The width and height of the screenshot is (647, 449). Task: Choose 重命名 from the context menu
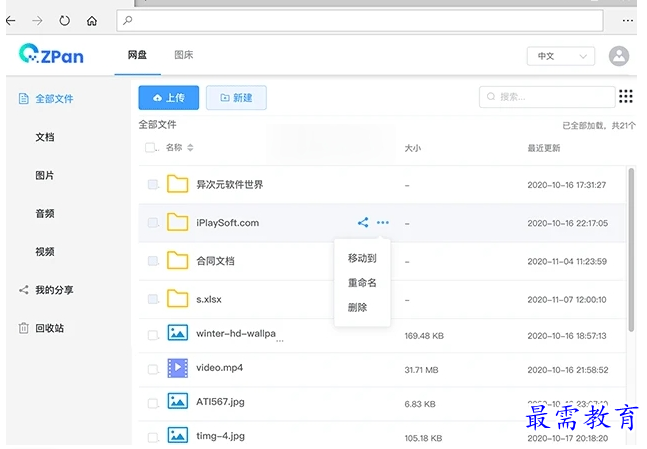pyautogui.click(x=361, y=283)
